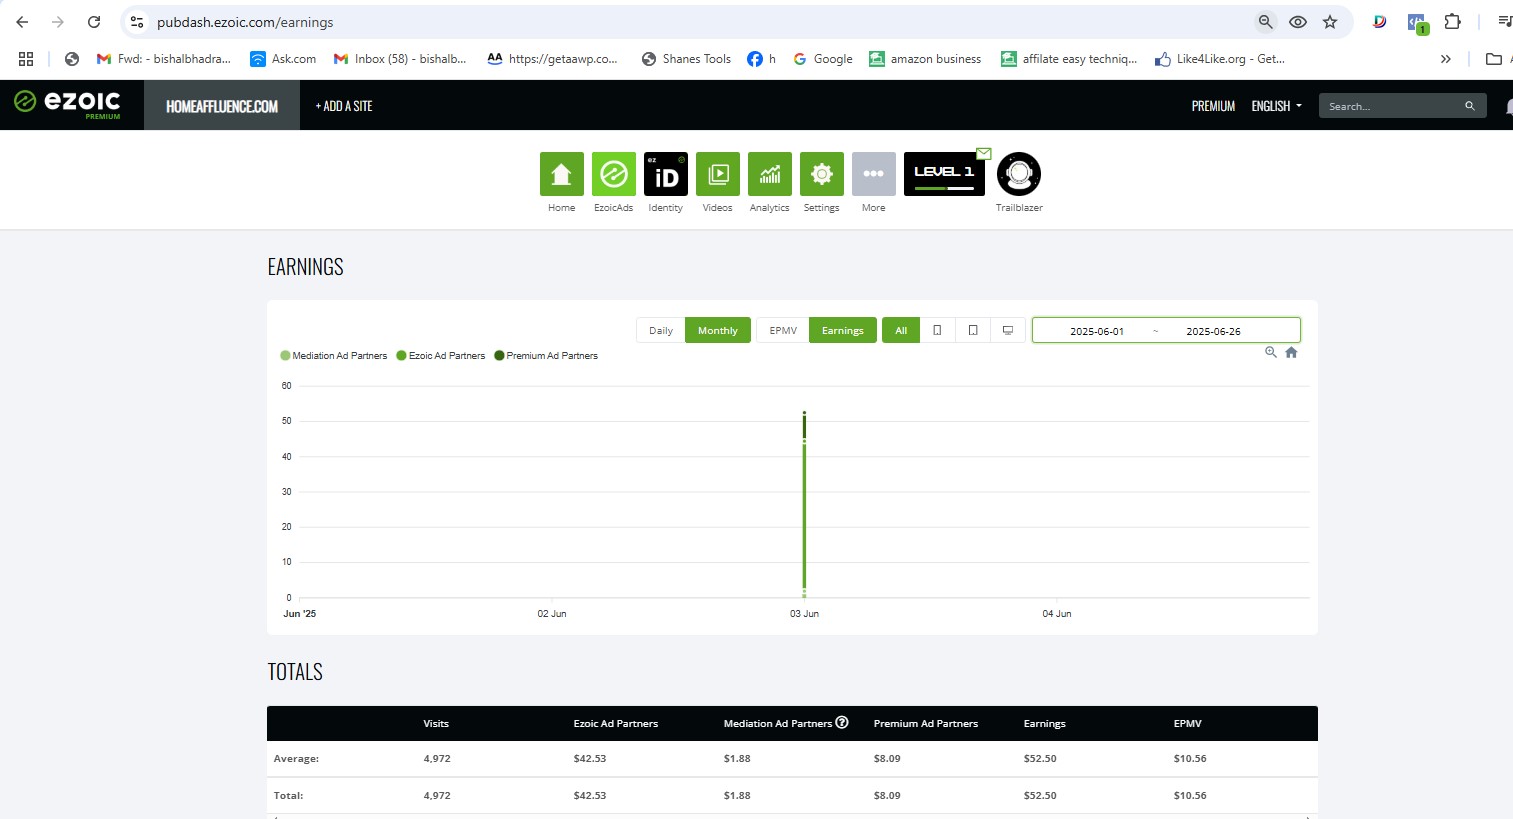This screenshot has width=1513, height=819.
Task: Click the Ezoic Ad Partners column header
Action: pyautogui.click(x=616, y=723)
